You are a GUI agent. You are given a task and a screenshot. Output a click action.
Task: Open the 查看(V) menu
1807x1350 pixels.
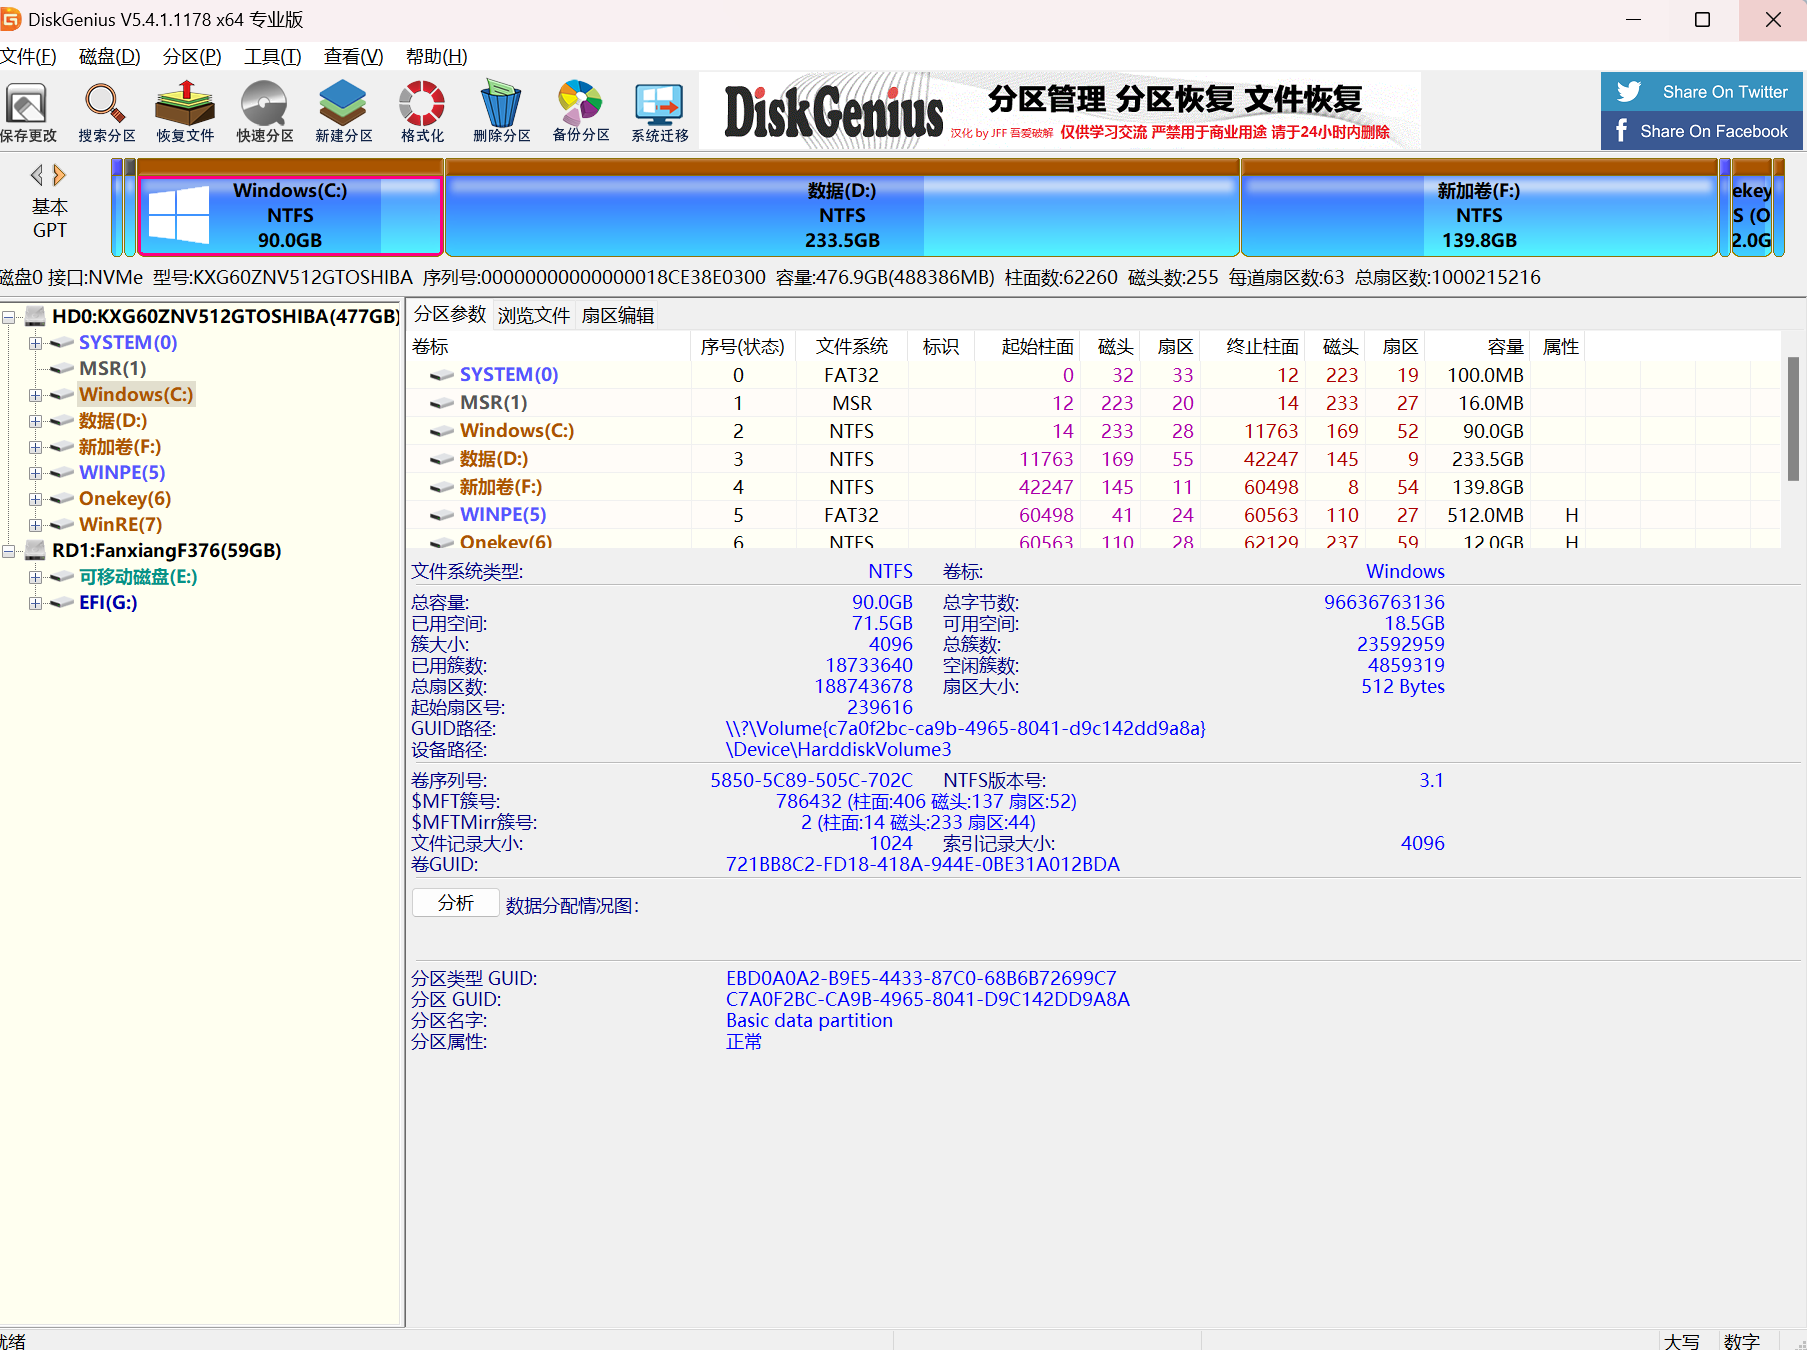point(353,57)
